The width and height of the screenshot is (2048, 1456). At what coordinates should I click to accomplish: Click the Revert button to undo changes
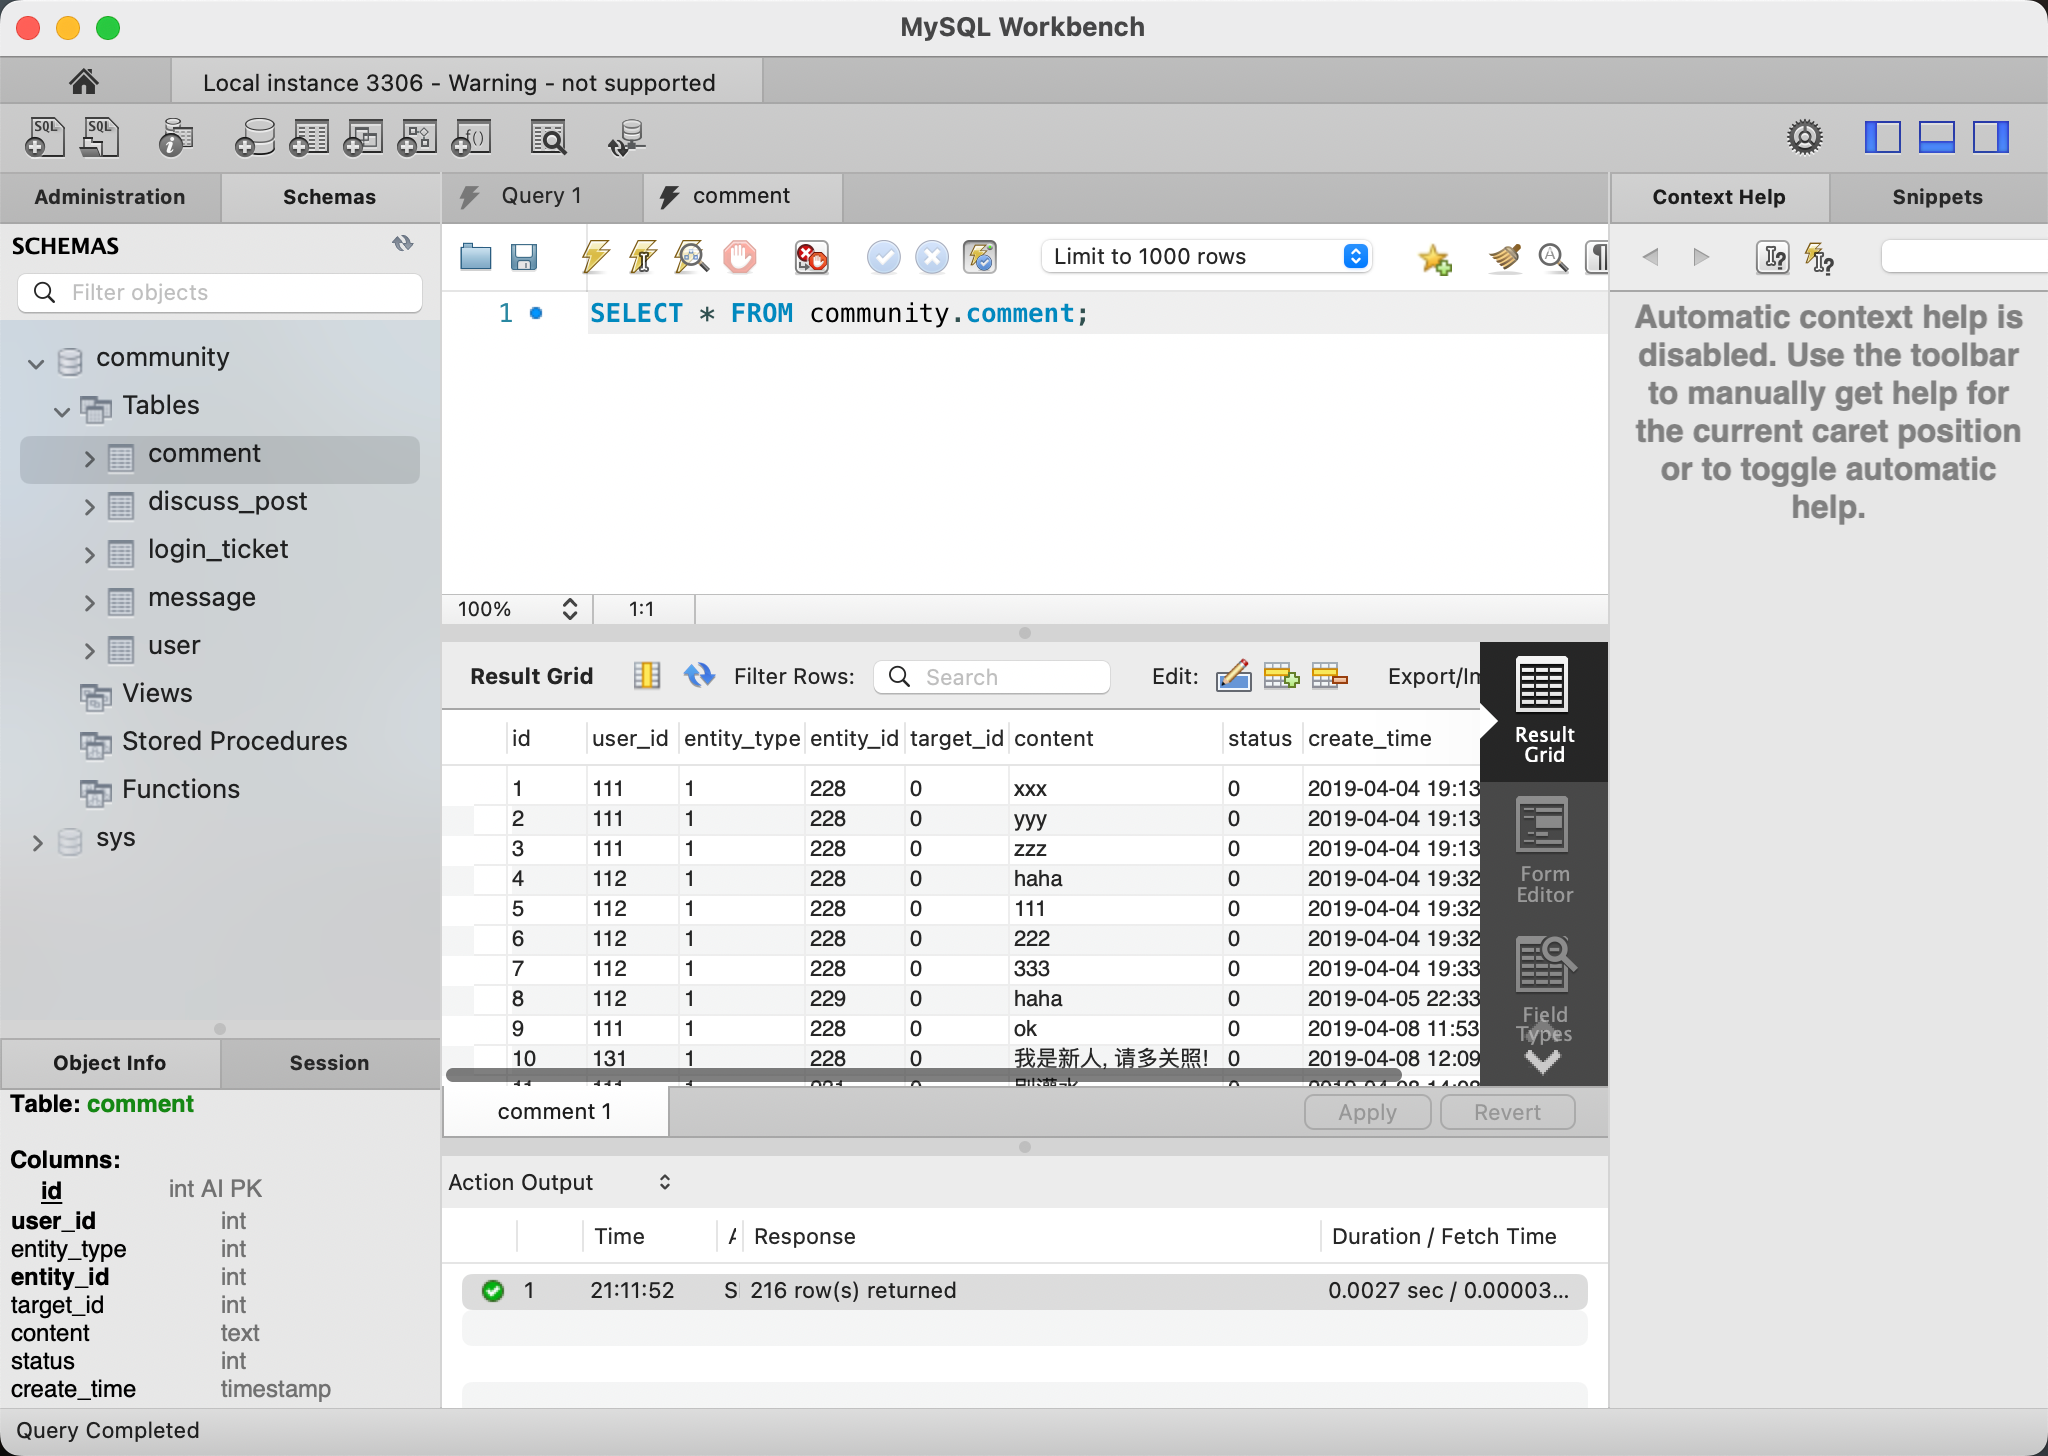coord(1503,1111)
